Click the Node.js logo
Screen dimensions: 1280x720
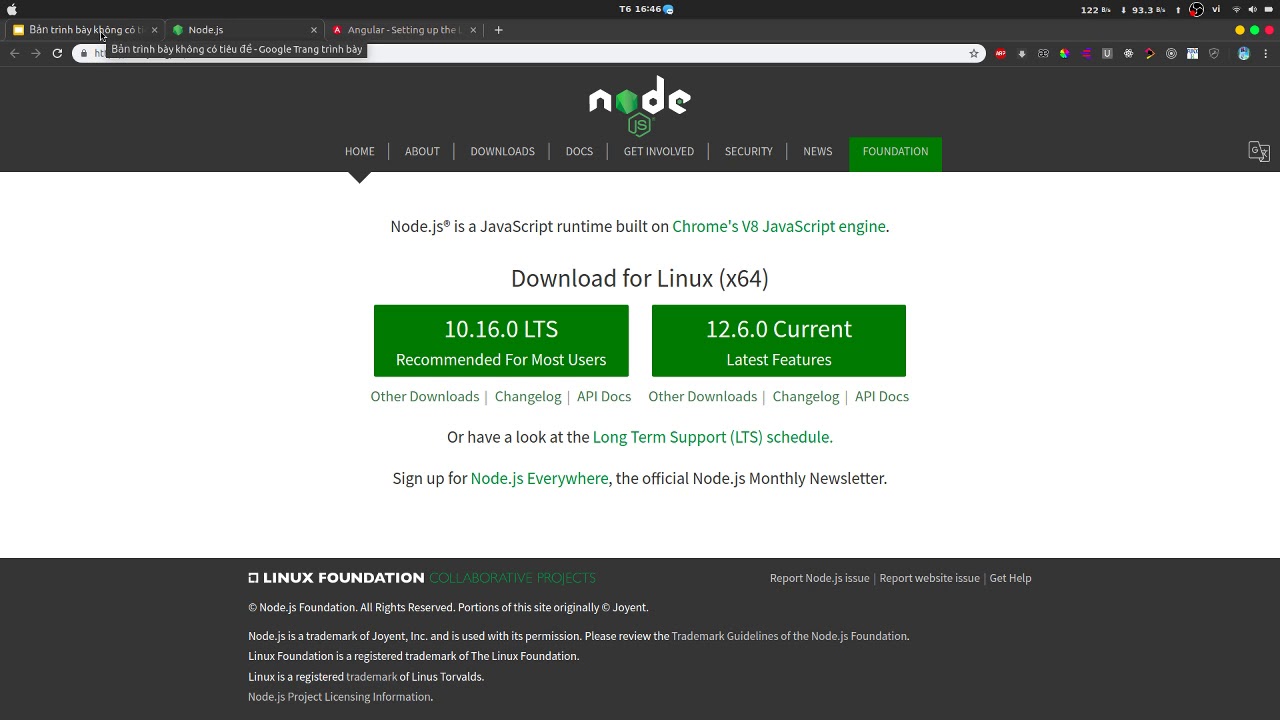point(640,105)
